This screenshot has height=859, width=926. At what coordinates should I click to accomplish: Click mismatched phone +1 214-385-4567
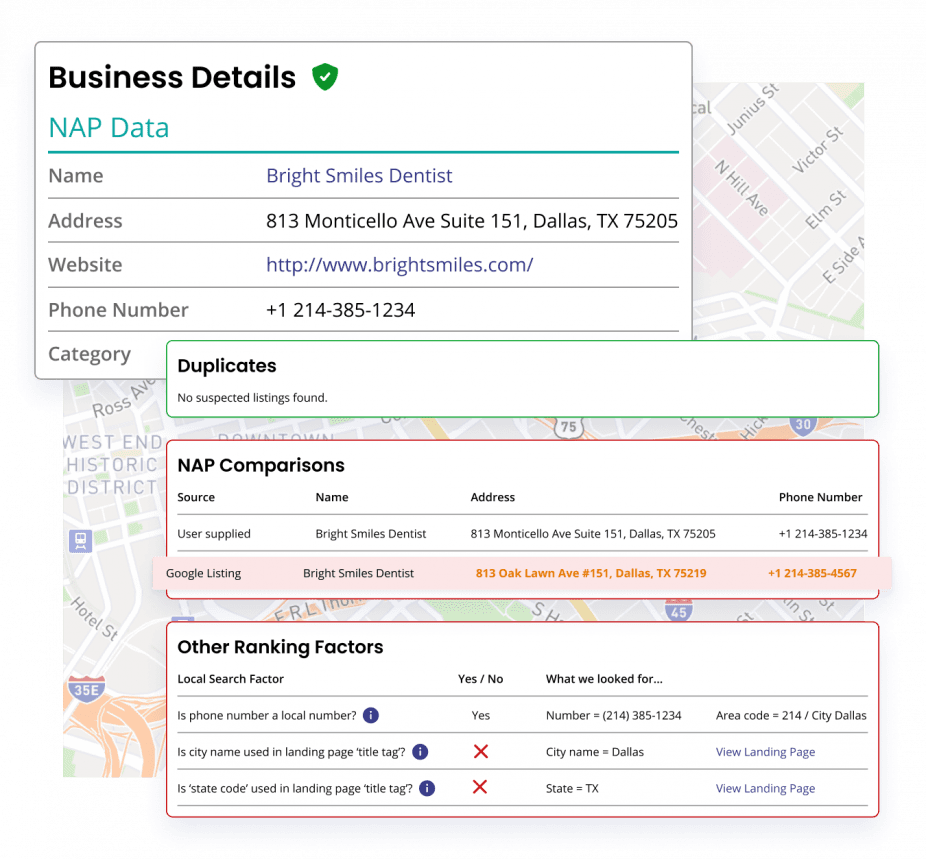pyautogui.click(x=812, y=573)
